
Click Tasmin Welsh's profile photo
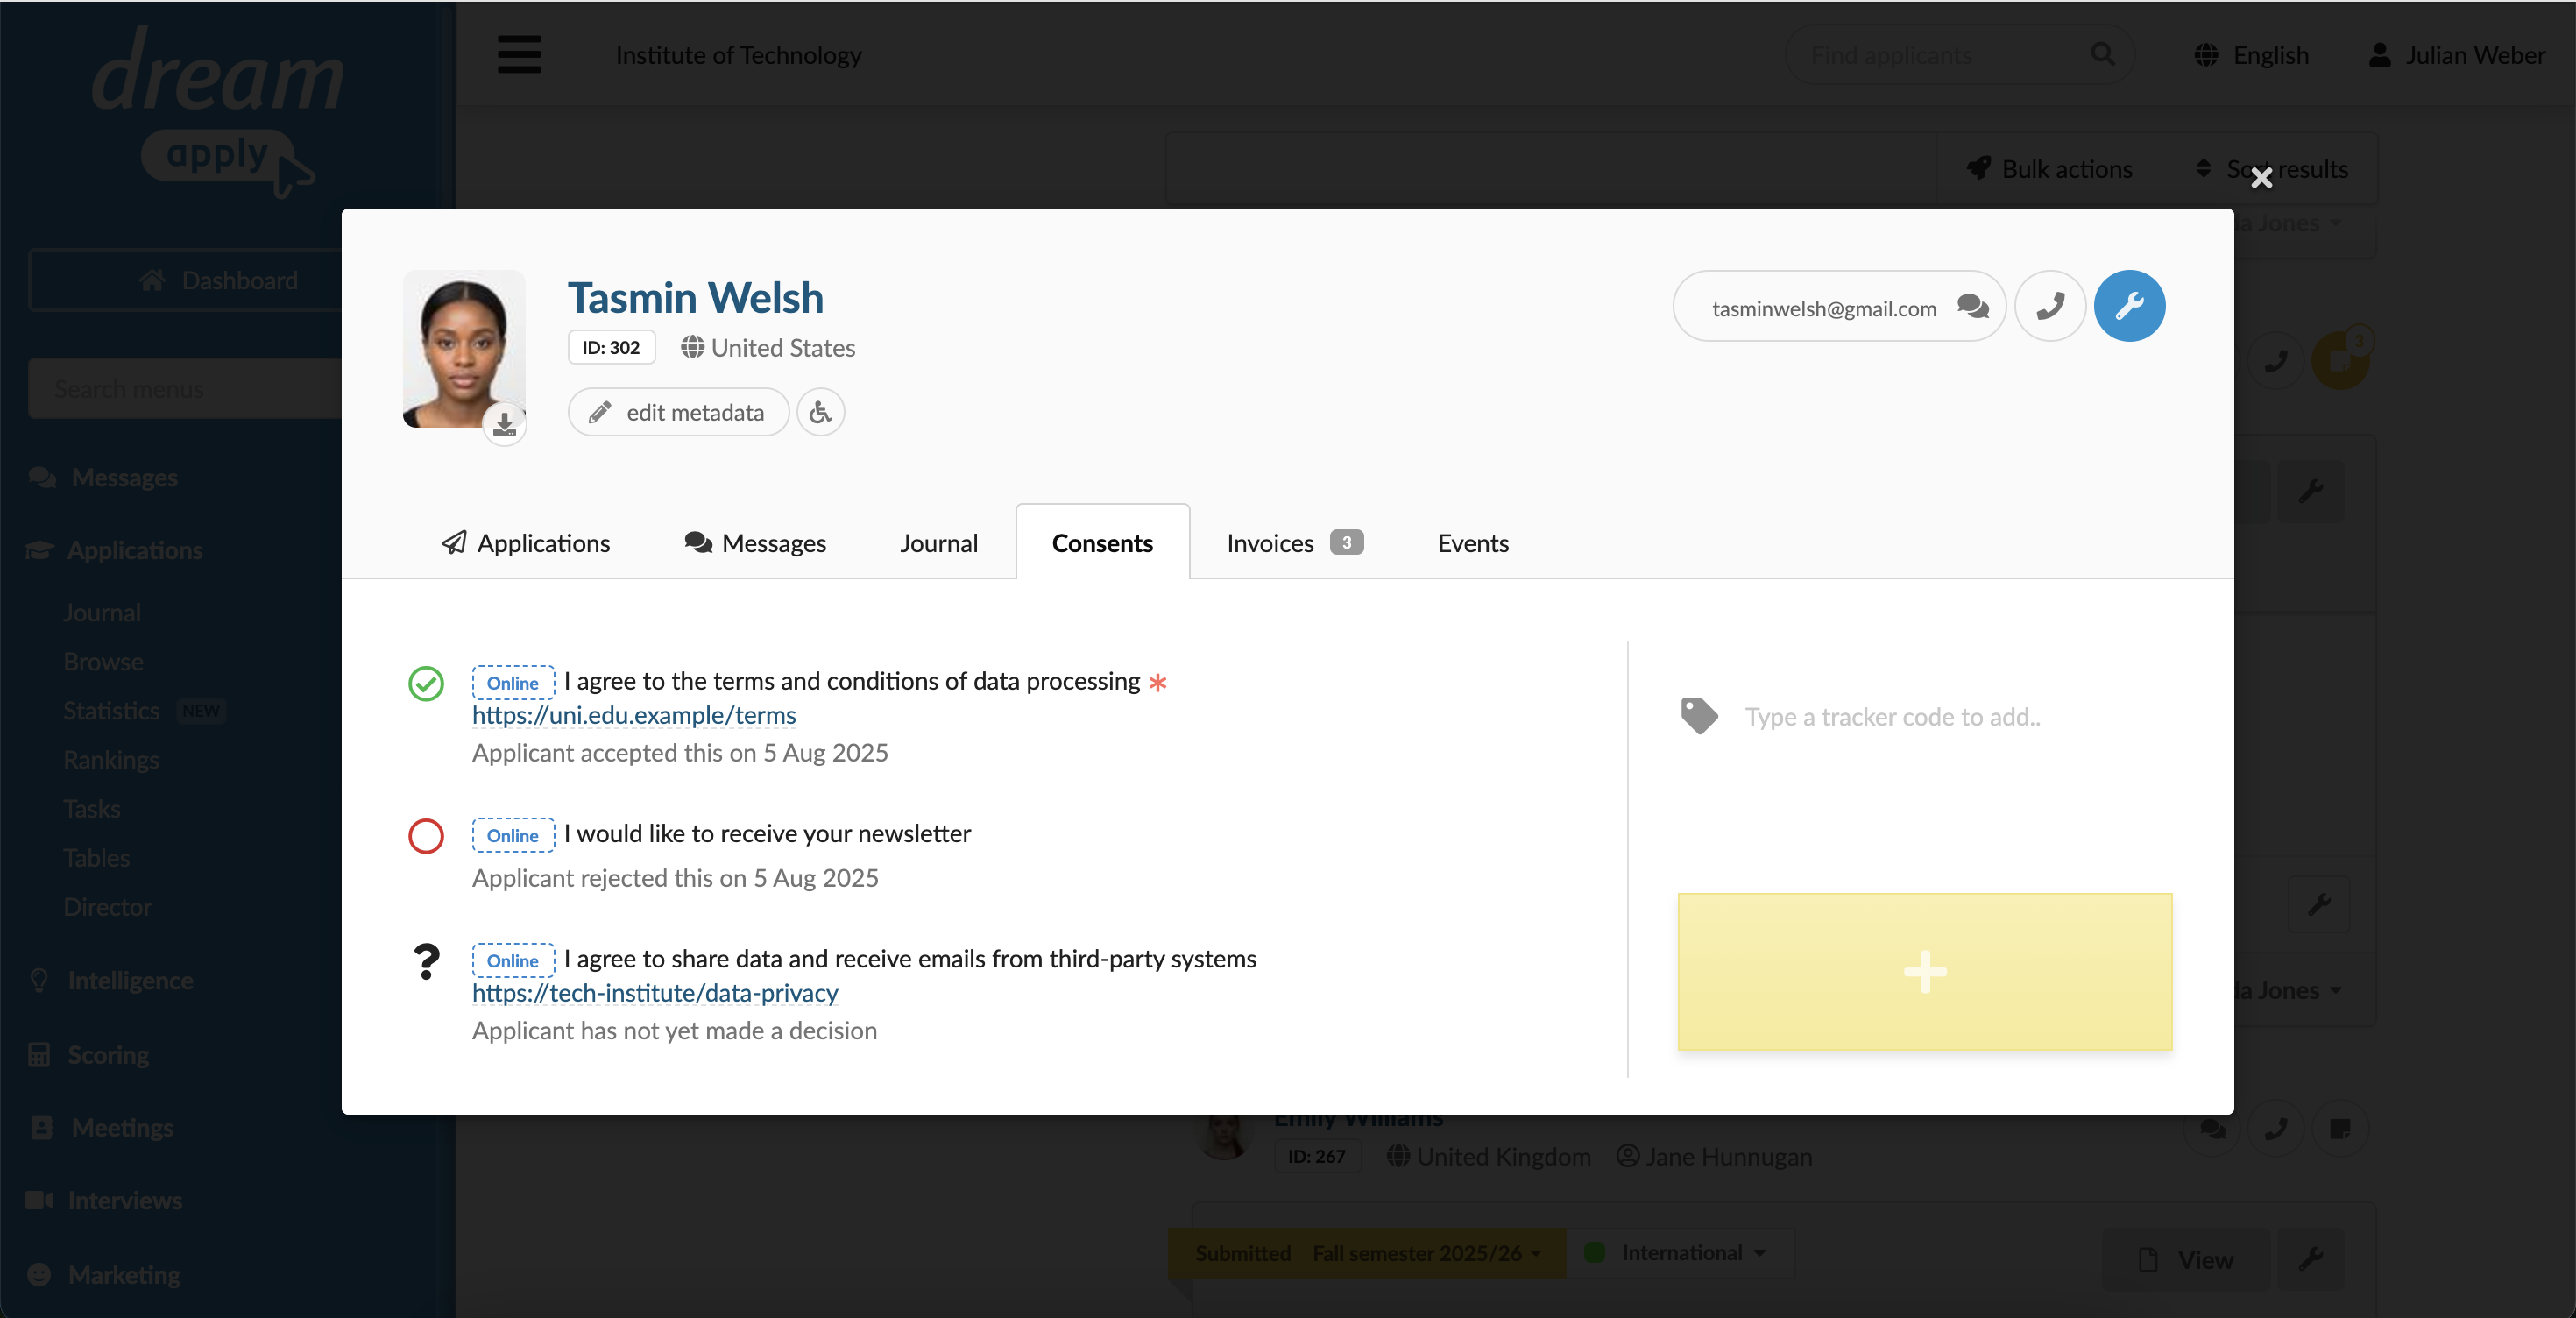tap(464, 349)
